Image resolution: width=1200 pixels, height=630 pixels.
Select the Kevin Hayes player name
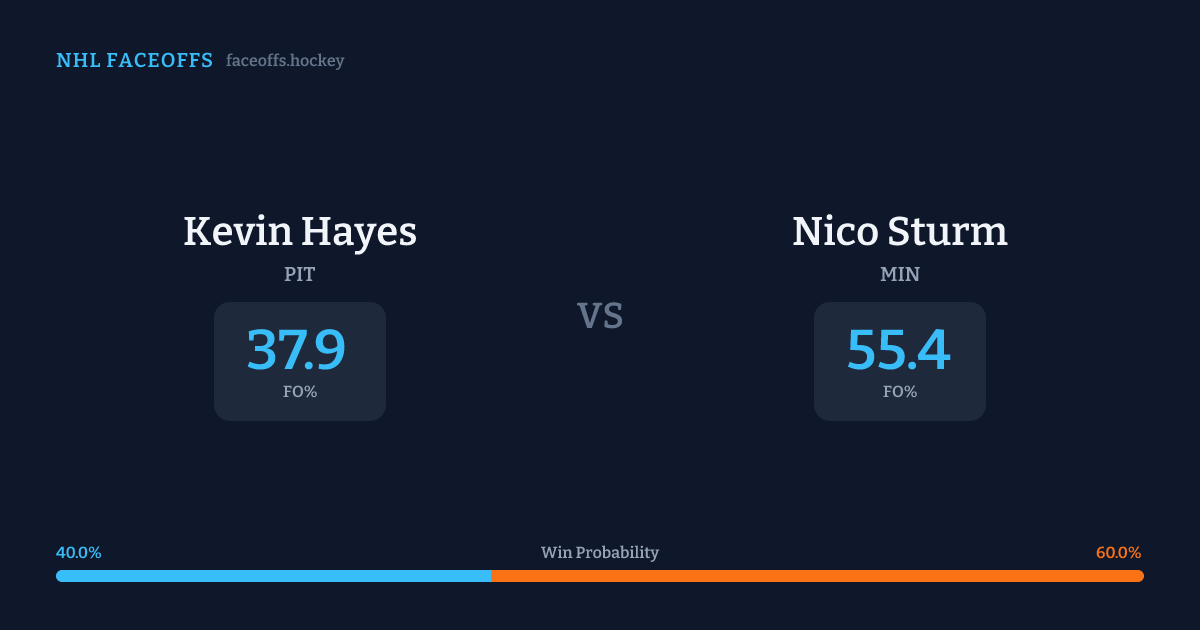pos(300,232)
